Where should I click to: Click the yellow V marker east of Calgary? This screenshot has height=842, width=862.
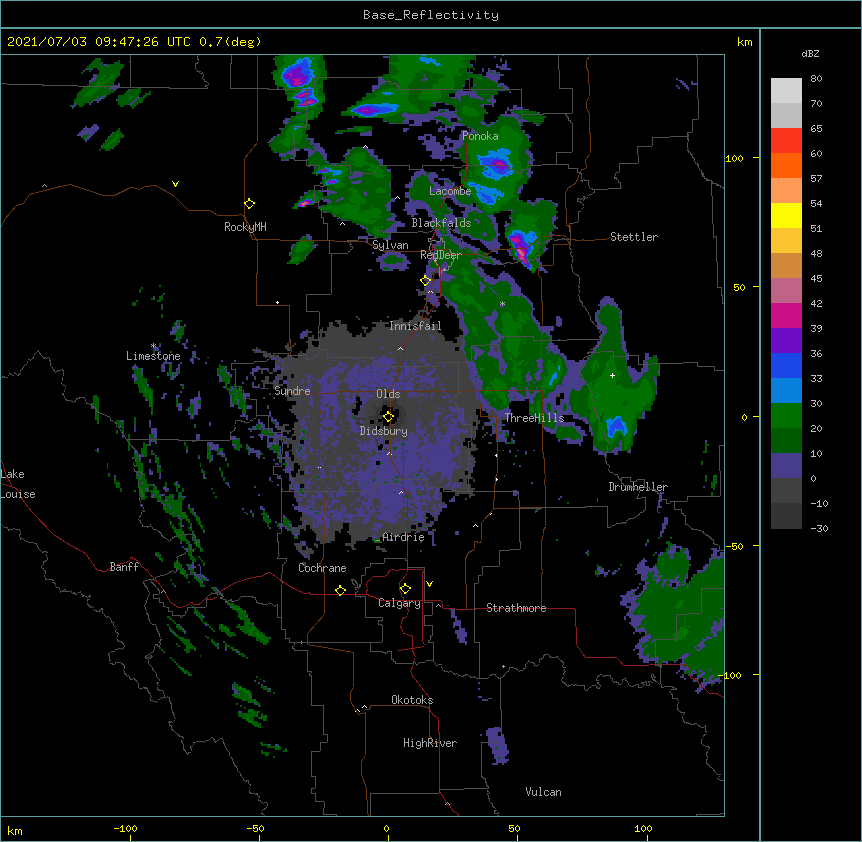click(429, 584)
